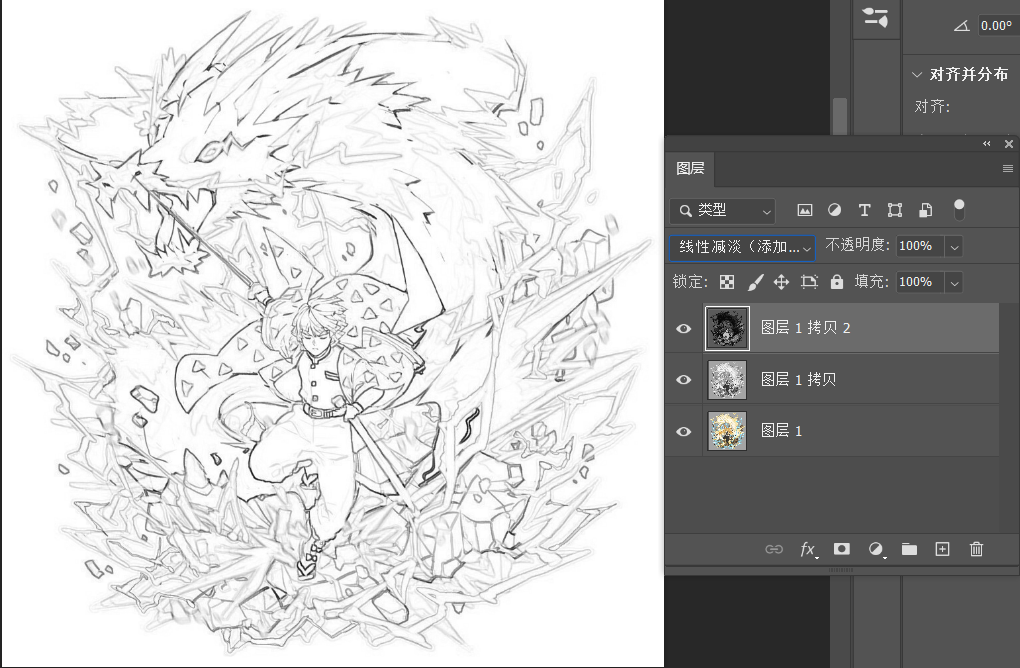The image size is (1020, 668).
Task: Open layer filter 类型 dropdown
Action: tap(722, 211)
